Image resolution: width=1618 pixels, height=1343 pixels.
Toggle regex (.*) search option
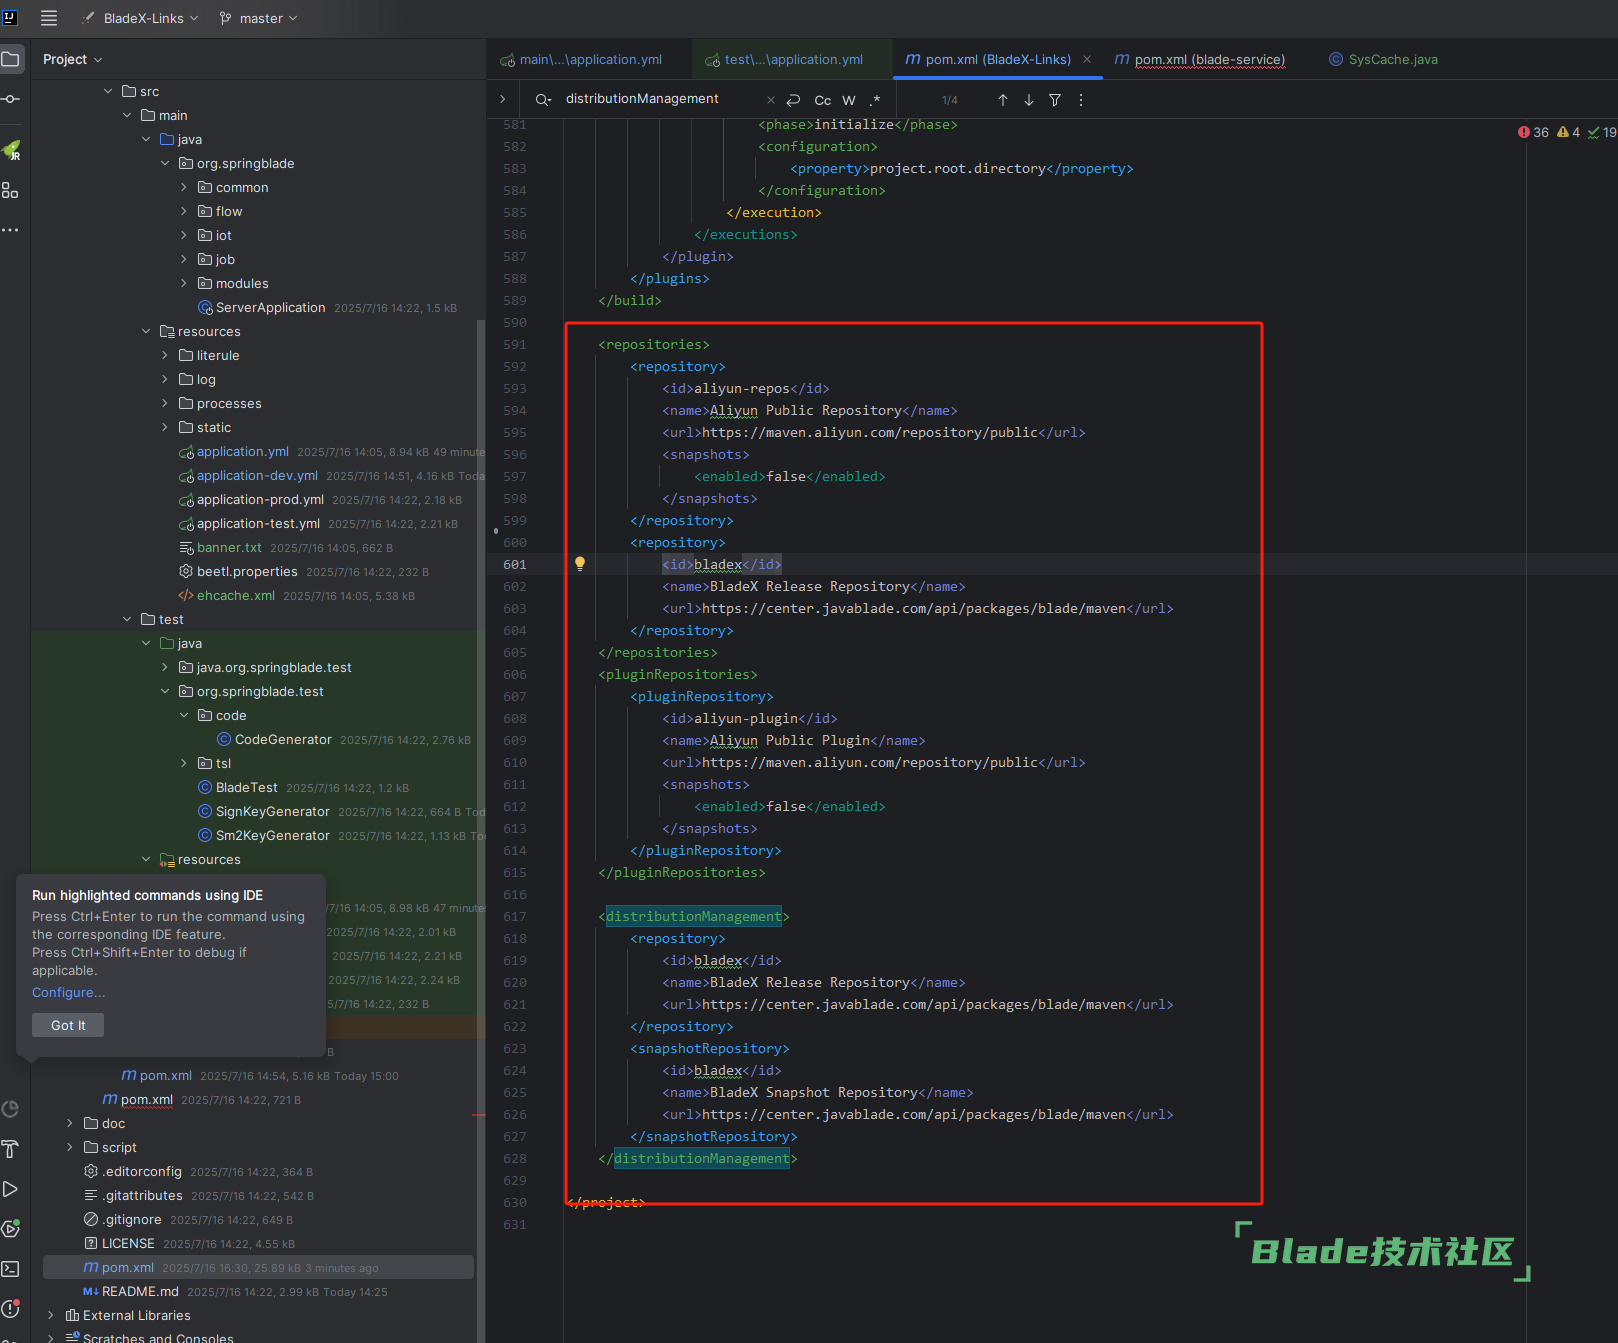tap(875, 100)
